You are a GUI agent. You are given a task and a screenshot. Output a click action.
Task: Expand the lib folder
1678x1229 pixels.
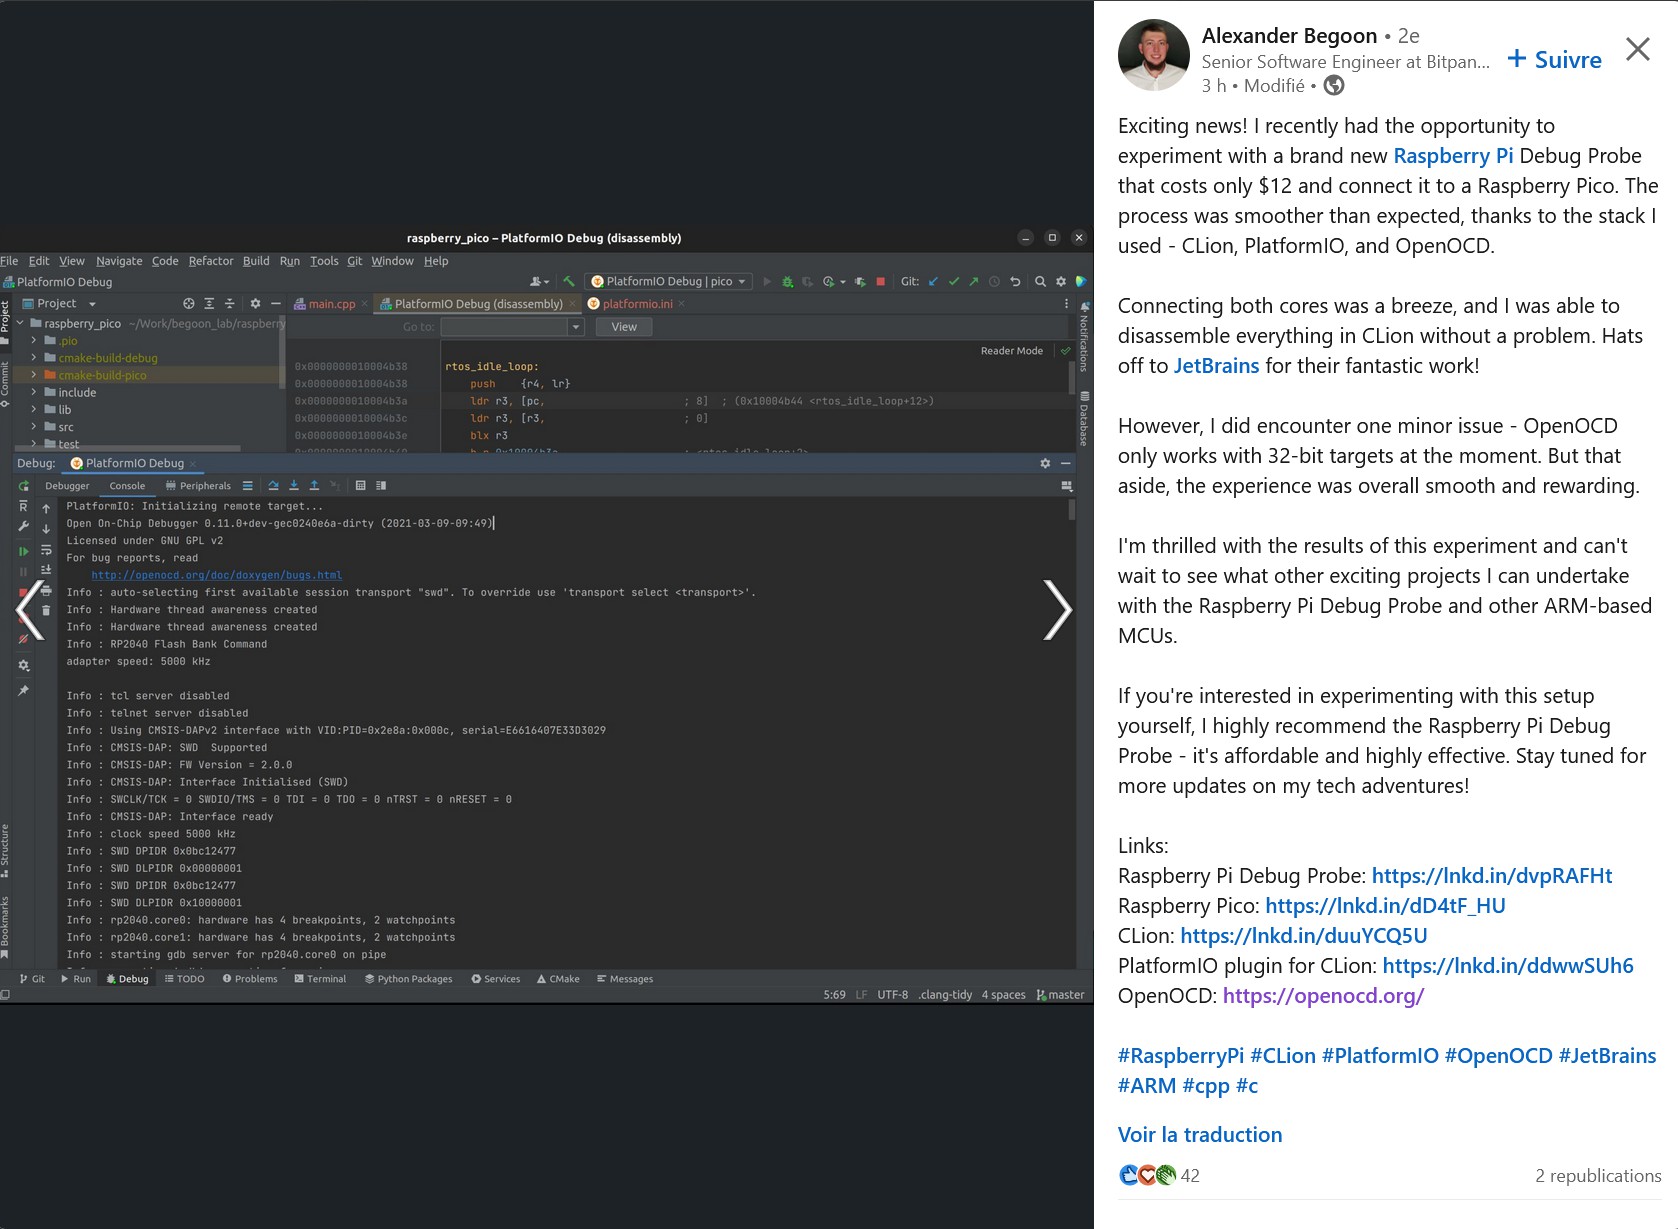click(34, 409)
